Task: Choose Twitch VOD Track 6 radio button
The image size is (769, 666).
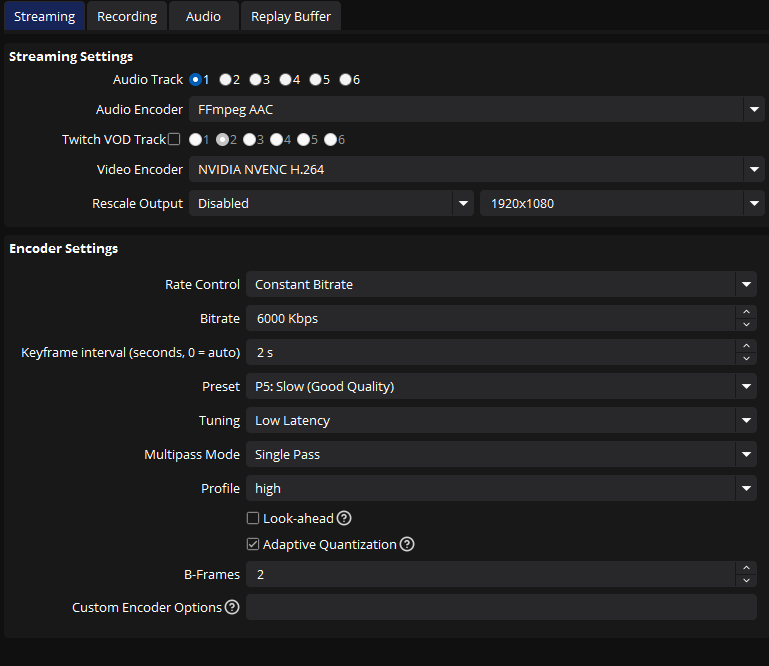Action: [330, 140]
